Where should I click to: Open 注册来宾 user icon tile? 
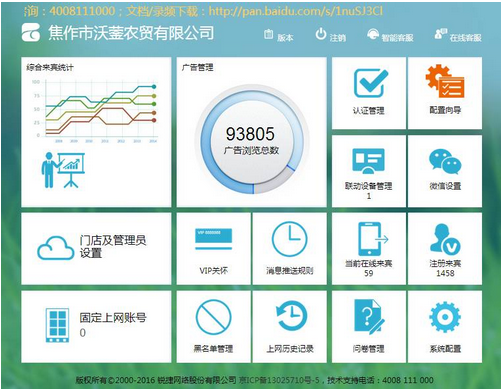[445, 249]
